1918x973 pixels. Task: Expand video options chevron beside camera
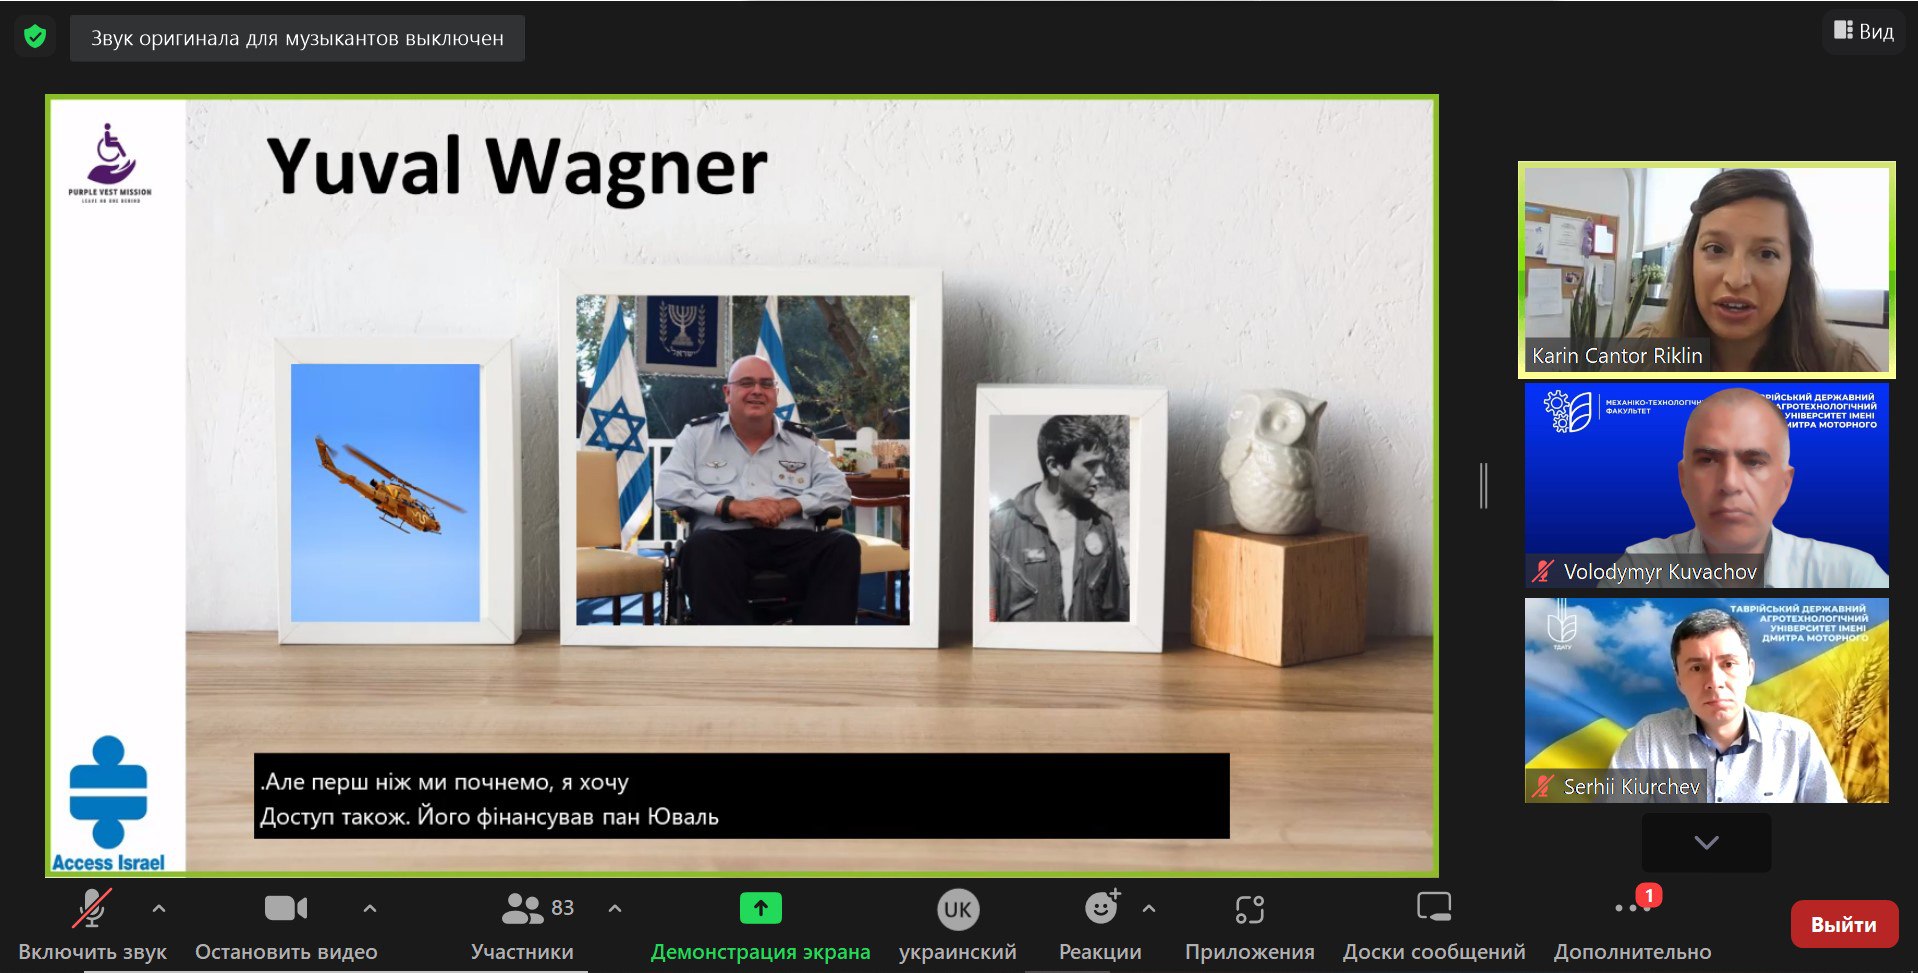pyautogui.click(x=370, y=909)
